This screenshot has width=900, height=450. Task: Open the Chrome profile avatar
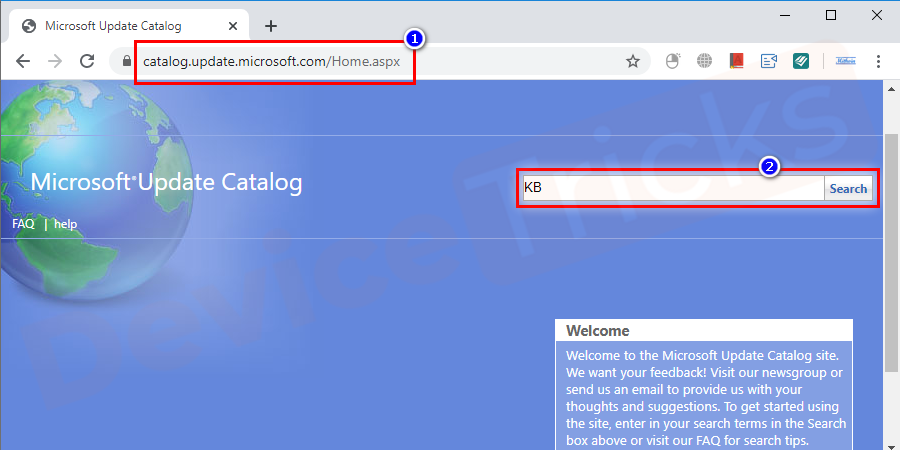(845, 61)
